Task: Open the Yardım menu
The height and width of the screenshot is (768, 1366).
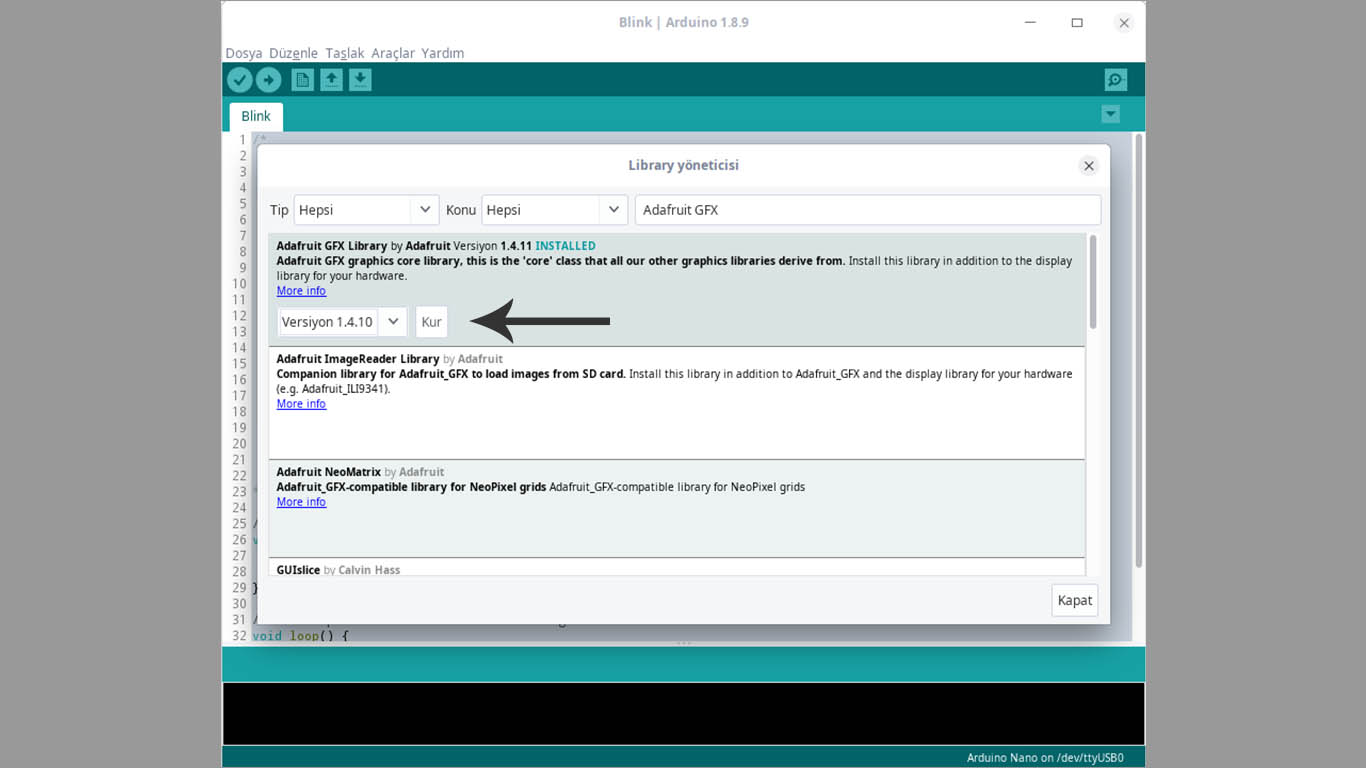Action: pyautogui.click(x=443, y=53)
